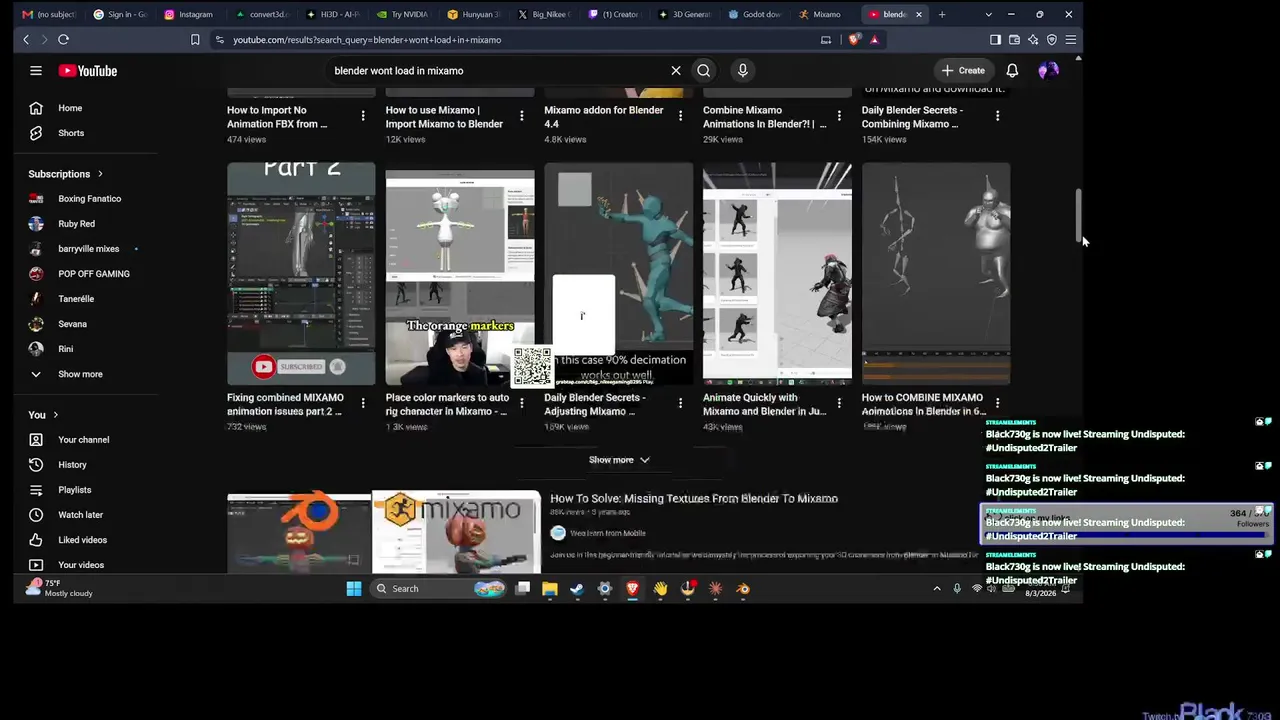Click the page vertical scrollbar thumb
Screen dimensions: 1280x720
point(1078,214)
